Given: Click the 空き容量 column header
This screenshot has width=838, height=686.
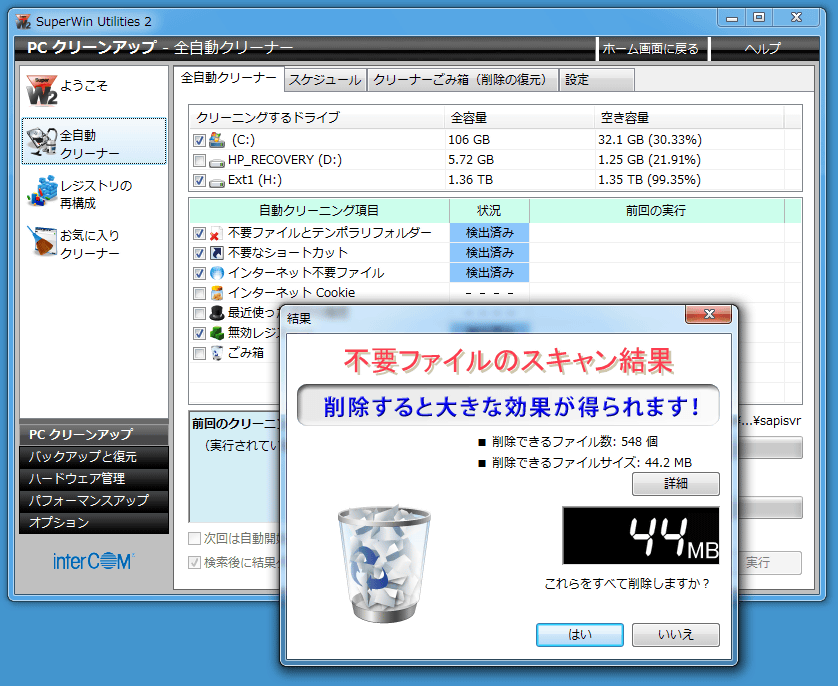Looking at the screenshot, I should click(x=689, y=118).
